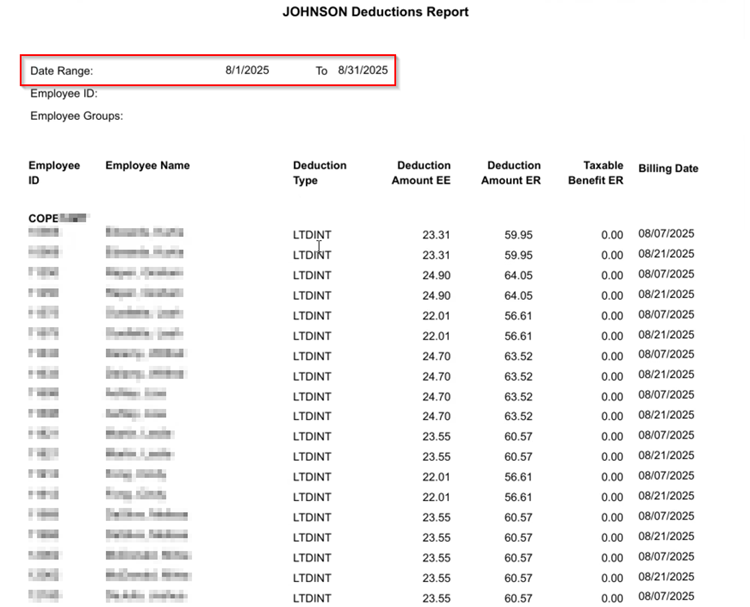Click 0.00 in the 23.31 row billed 08/07/2025
Viewport: 750px width, 607px height.
pyautogui.click(x=612, y=235)
